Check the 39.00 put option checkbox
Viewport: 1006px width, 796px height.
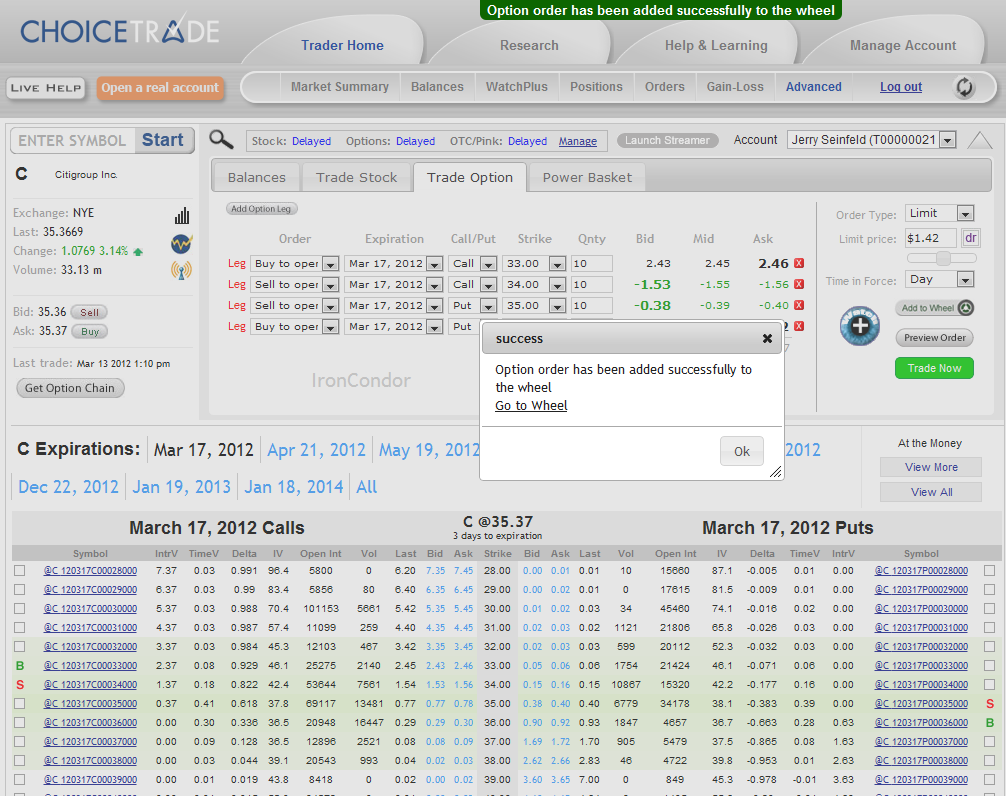point(989,780)
